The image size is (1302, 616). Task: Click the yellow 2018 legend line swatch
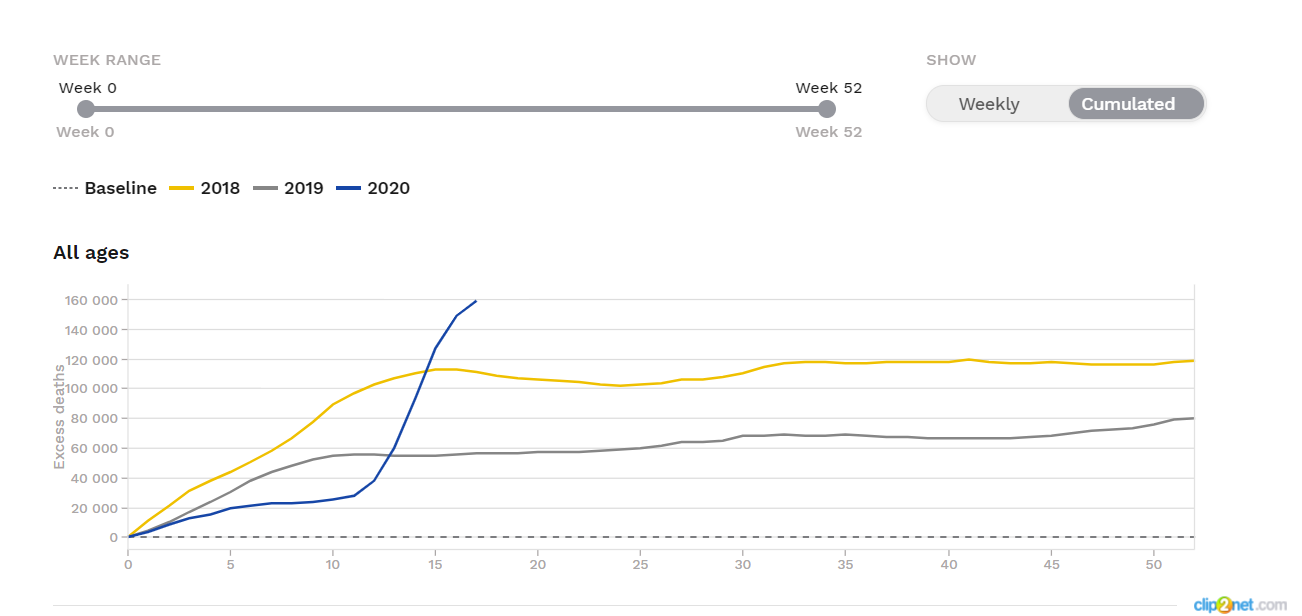click(x=181, y=188)
